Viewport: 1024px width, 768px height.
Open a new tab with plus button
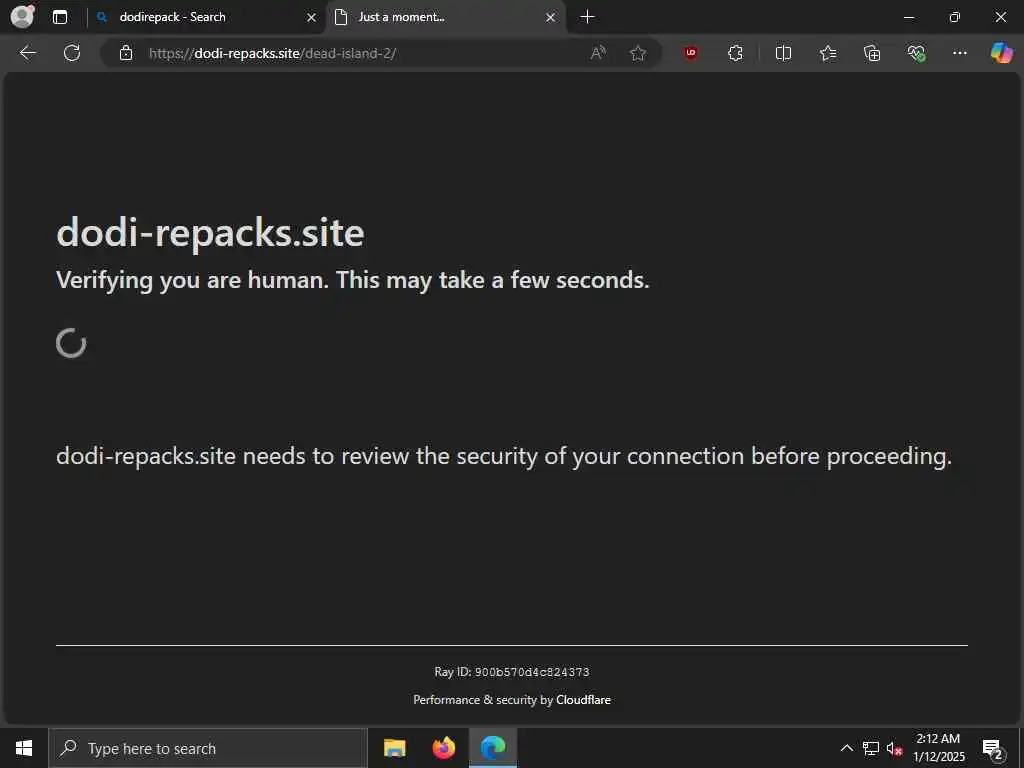tap(587, 17)
